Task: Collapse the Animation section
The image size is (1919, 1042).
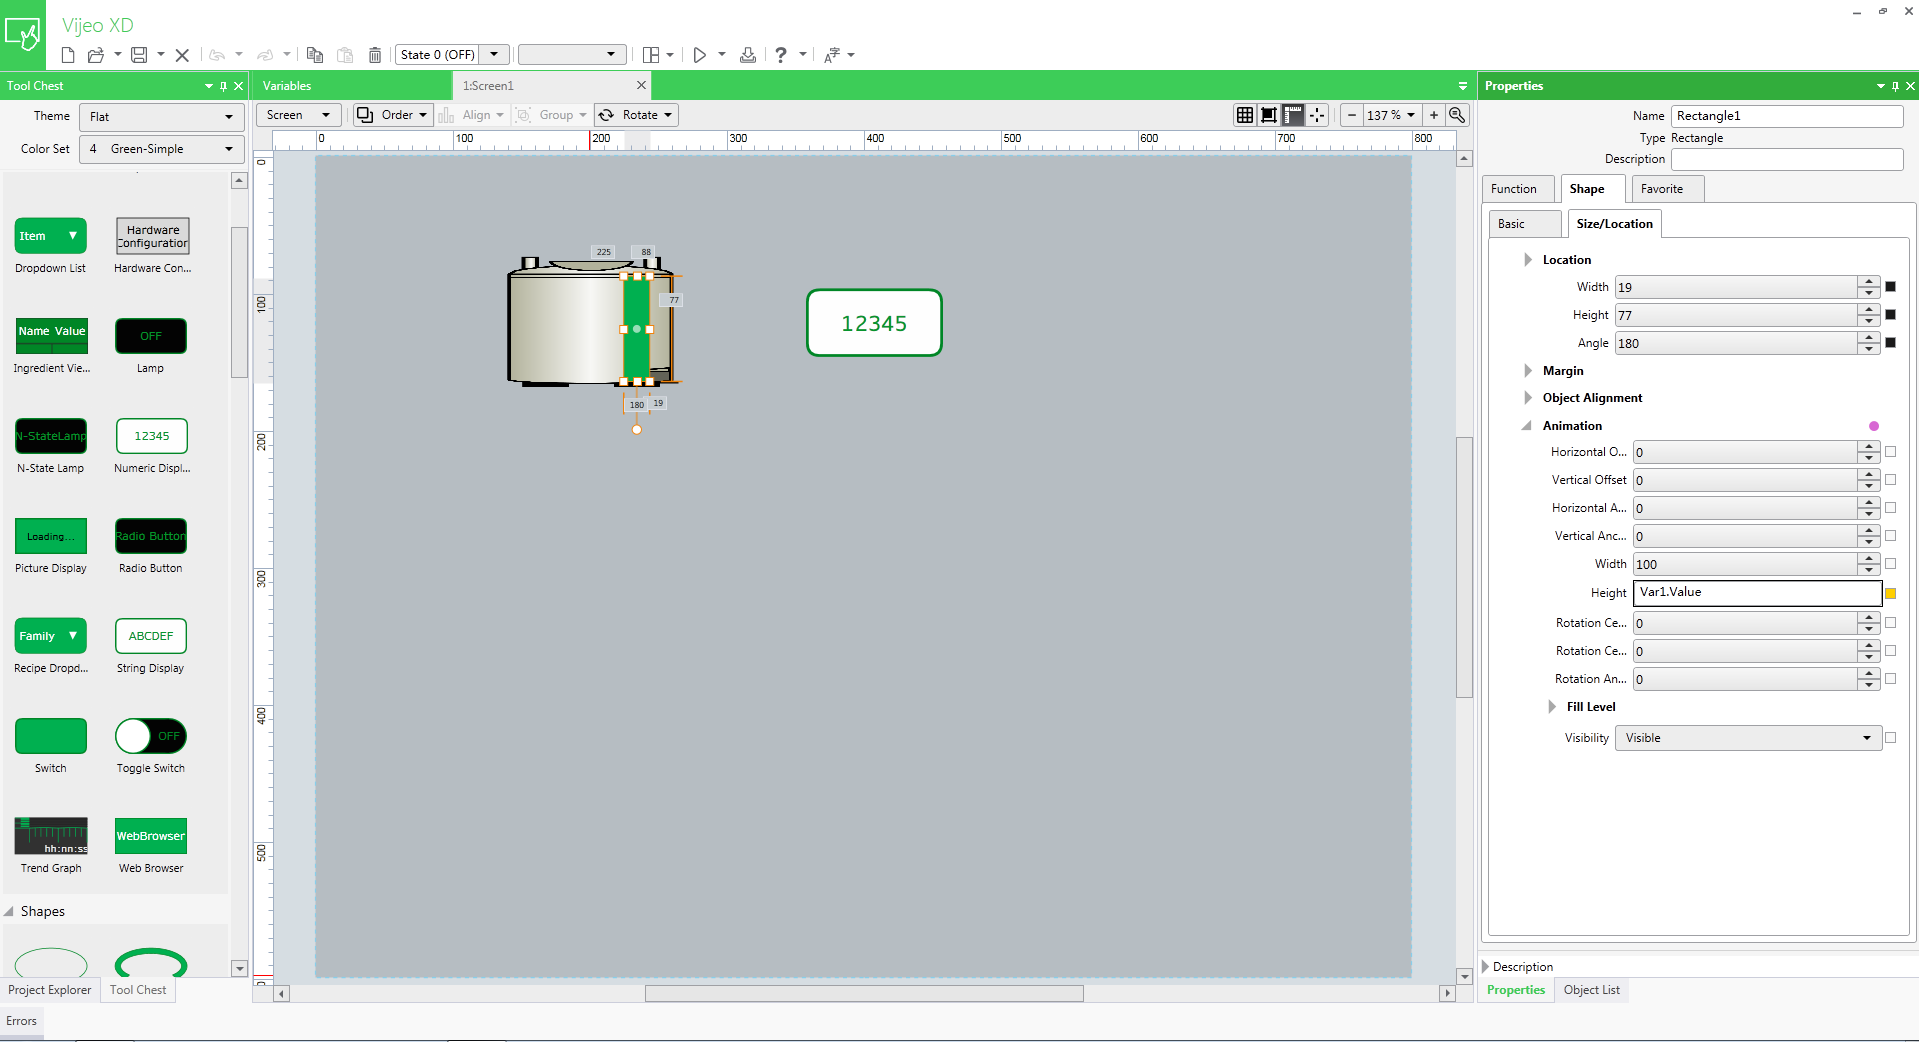Action: pyautogui.click(x=1527, y=426)
